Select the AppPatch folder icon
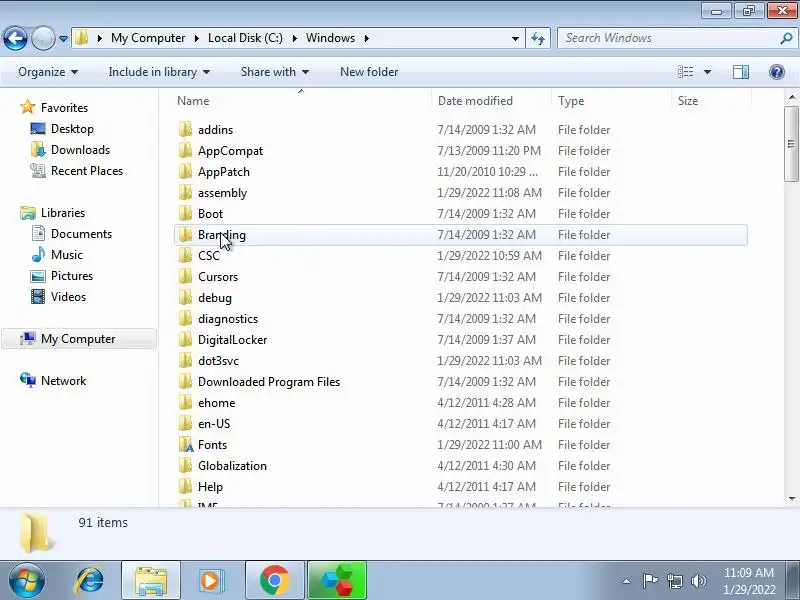Viewport: 800px width, 600px height. coord(185,171)
